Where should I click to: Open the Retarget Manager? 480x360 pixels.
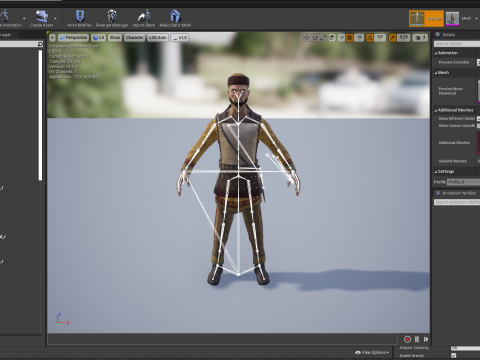tap(112, 18)
